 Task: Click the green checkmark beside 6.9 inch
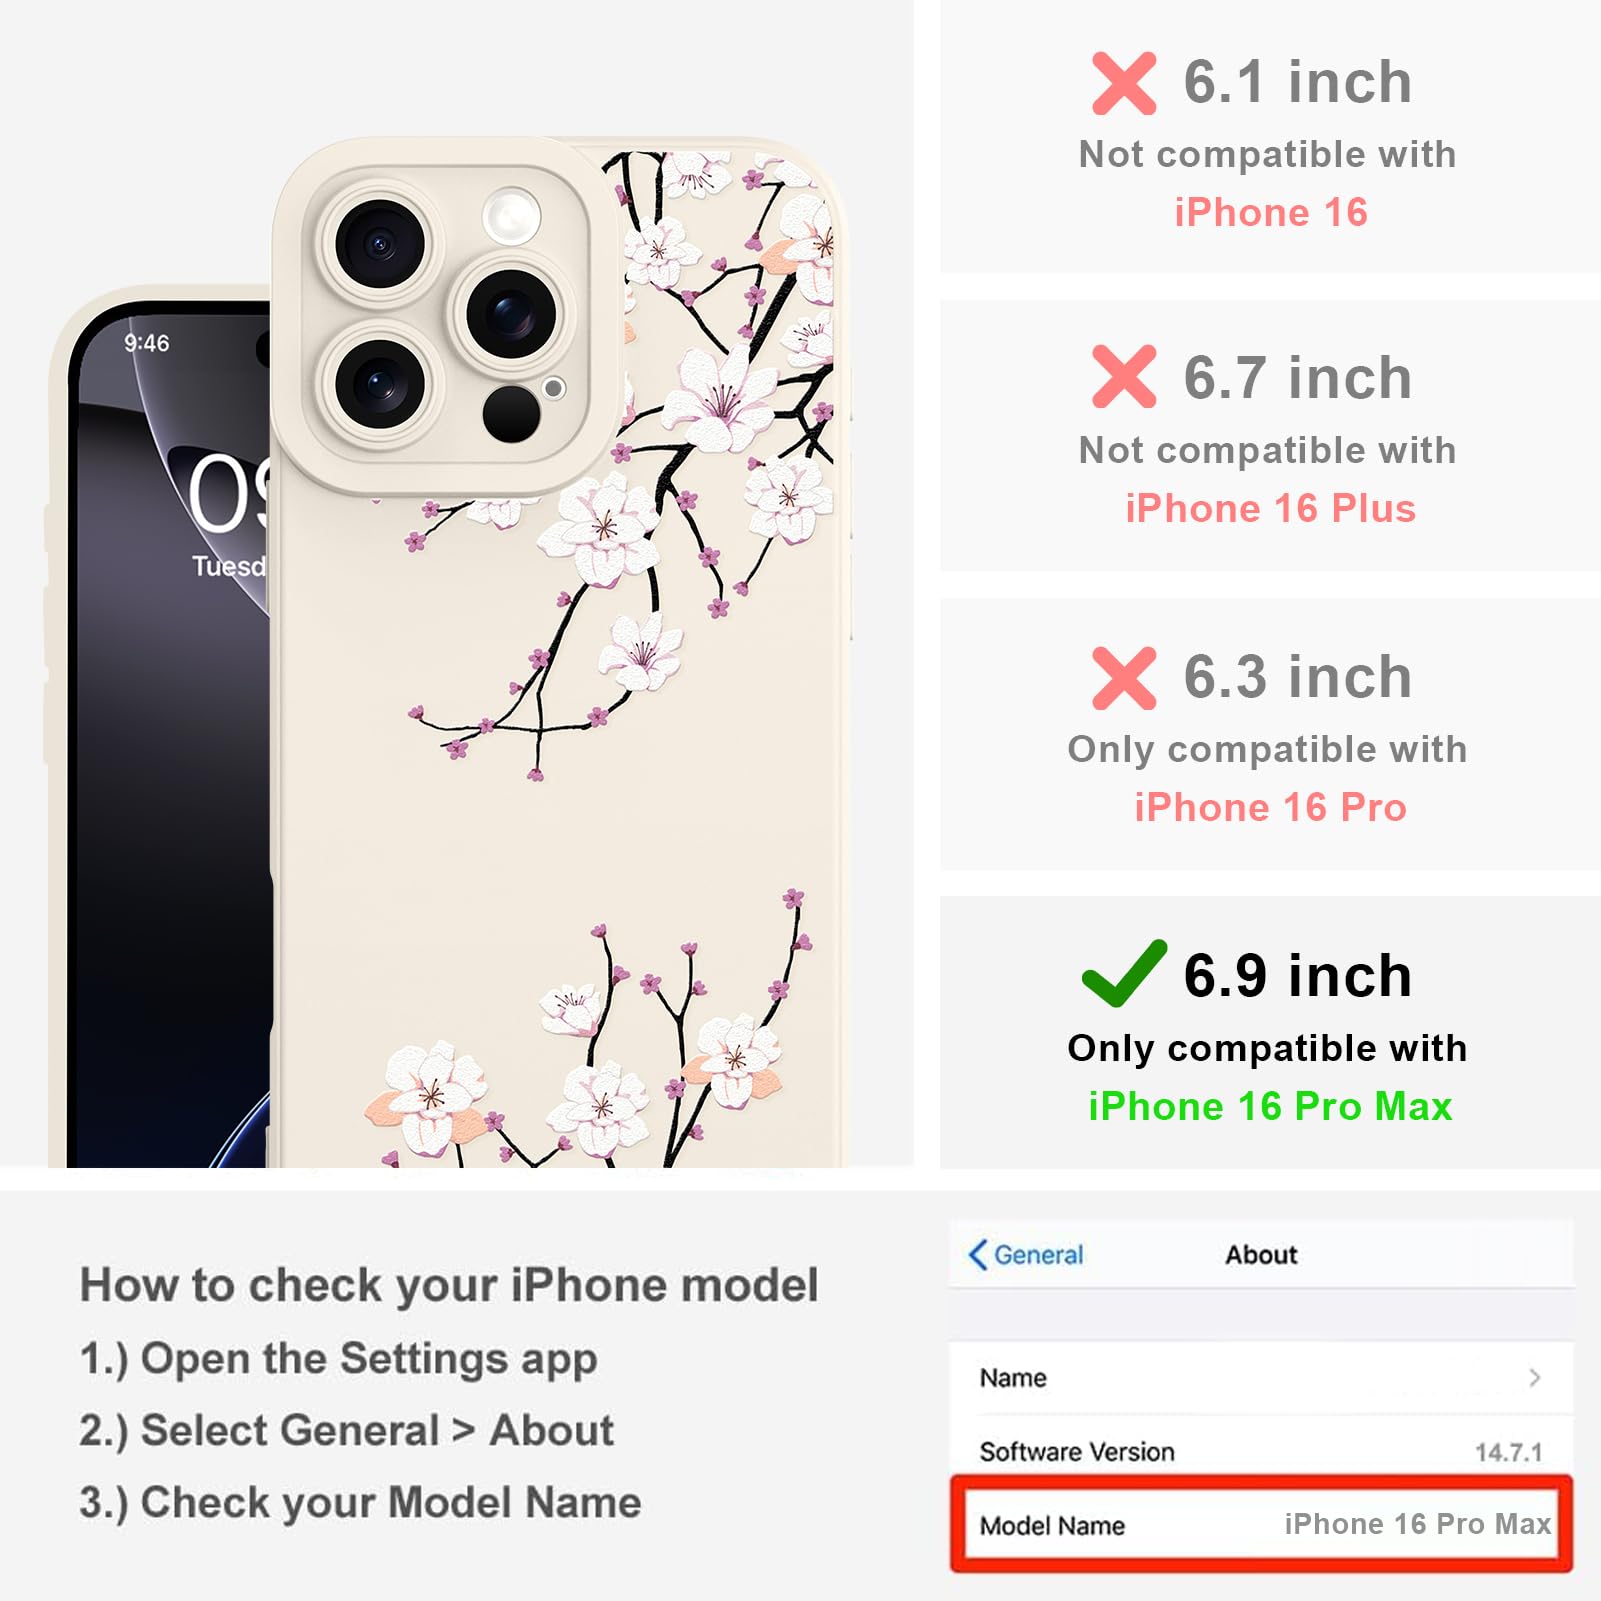click(1124, 973)
